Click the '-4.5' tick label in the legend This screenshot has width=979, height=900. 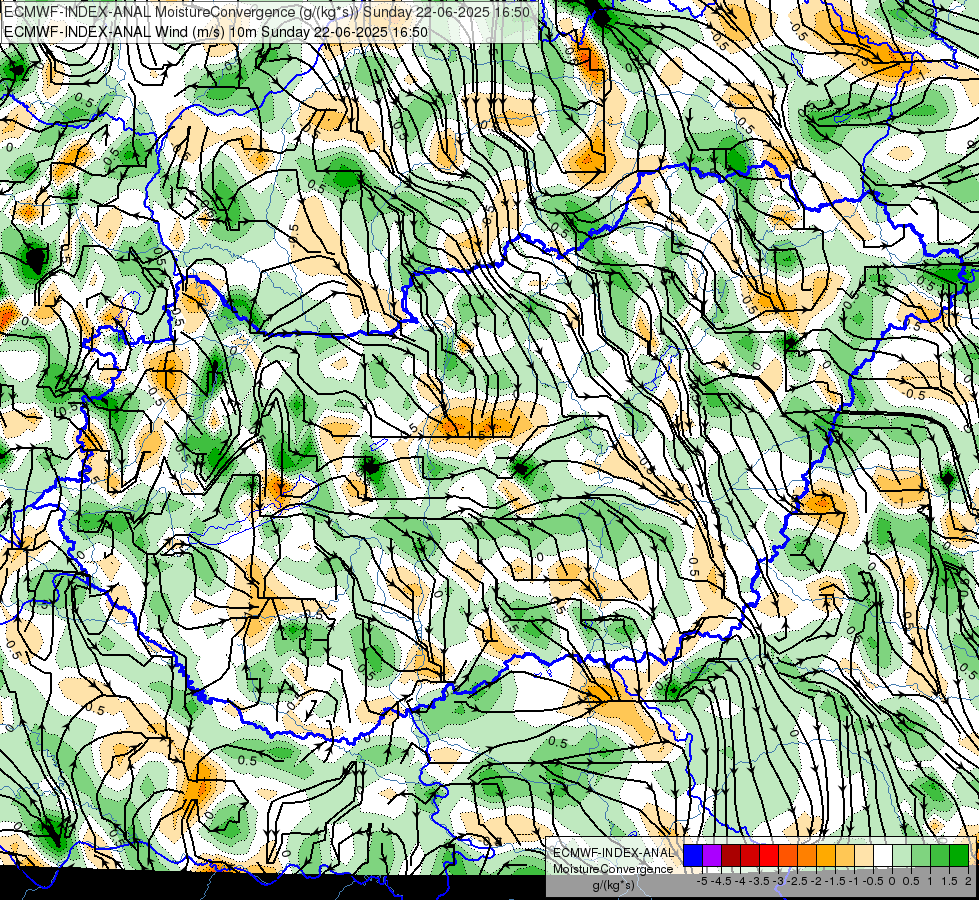722,881
